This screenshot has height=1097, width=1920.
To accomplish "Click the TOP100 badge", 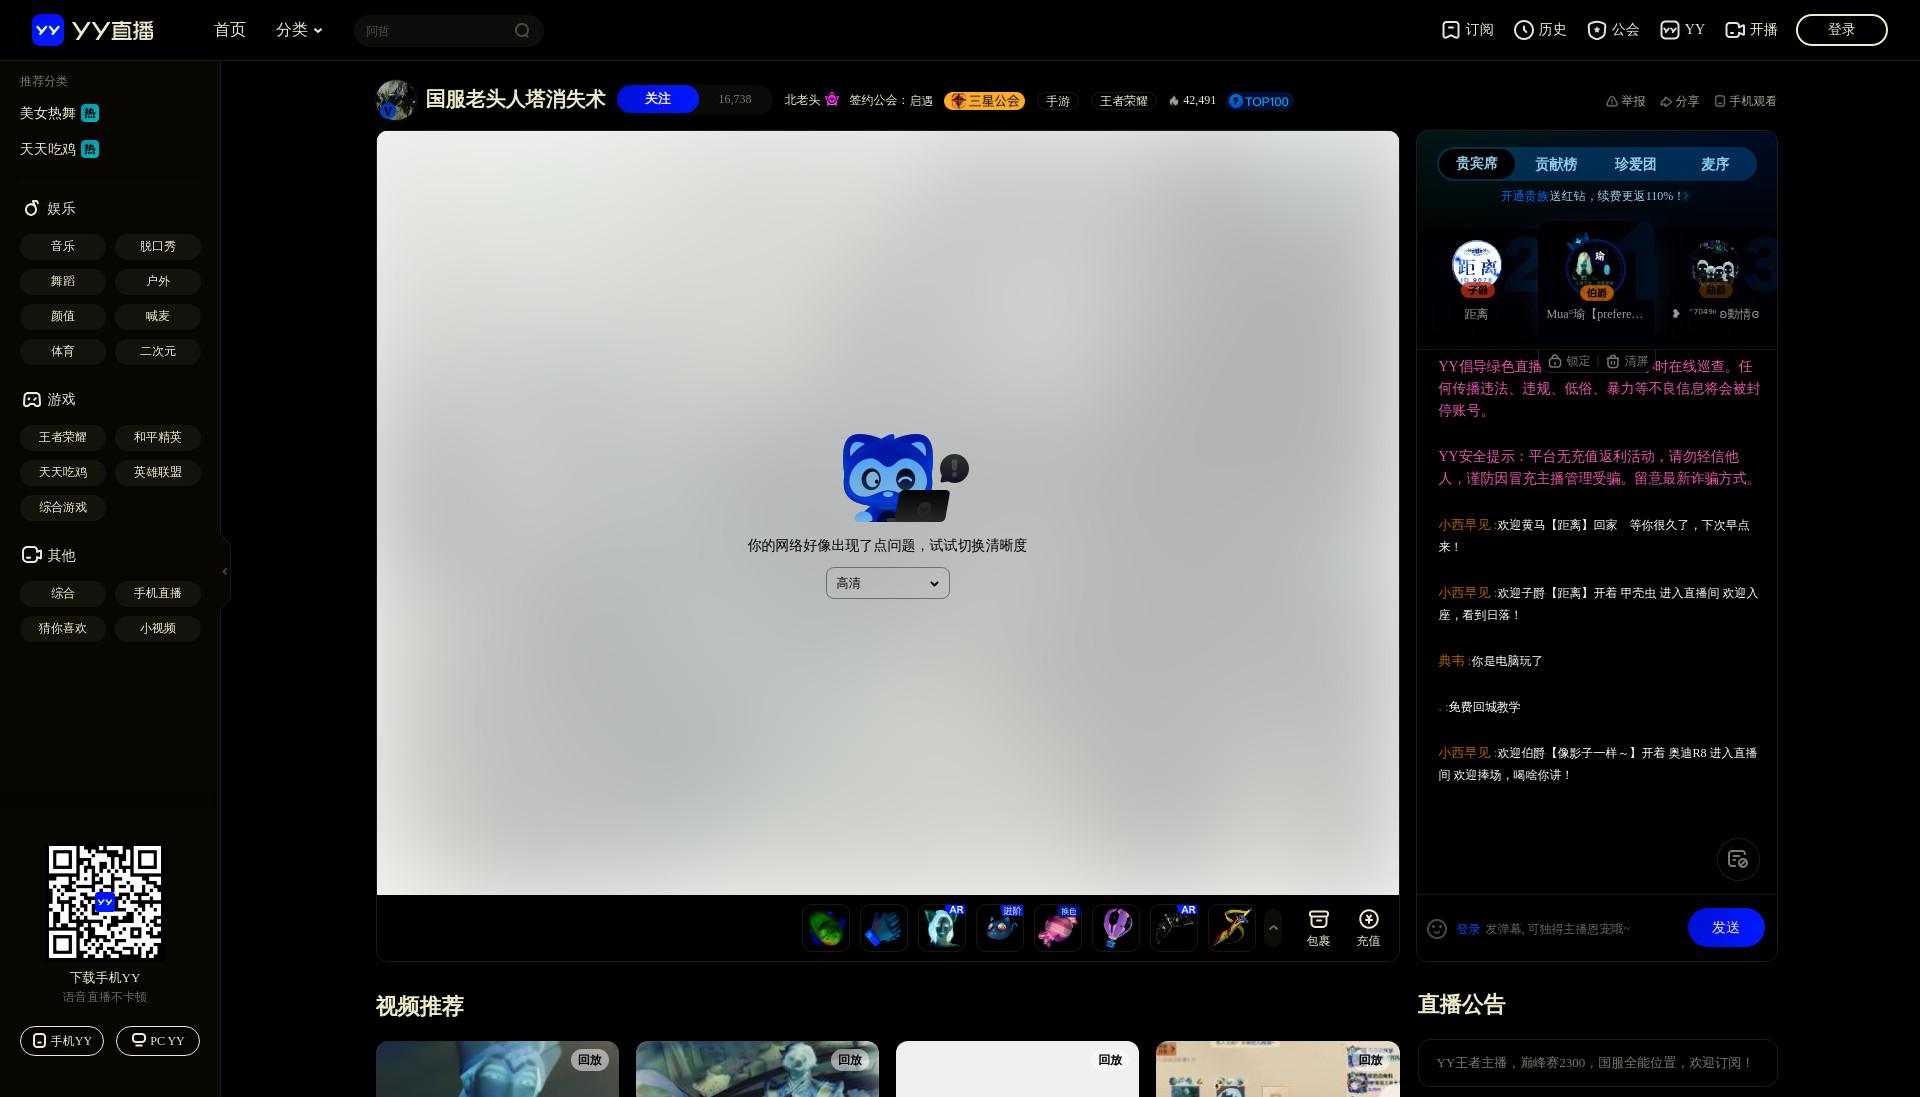I will pos(1260,101).
